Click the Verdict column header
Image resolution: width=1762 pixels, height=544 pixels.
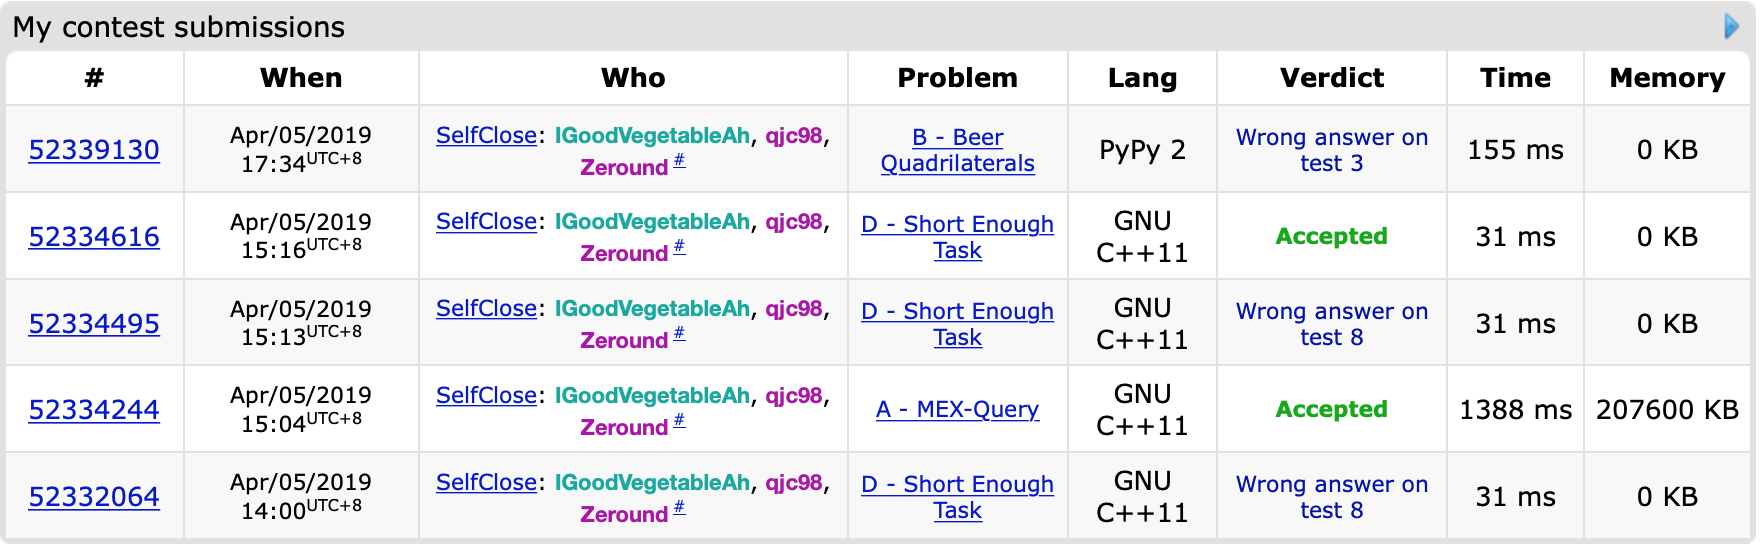1331,78
